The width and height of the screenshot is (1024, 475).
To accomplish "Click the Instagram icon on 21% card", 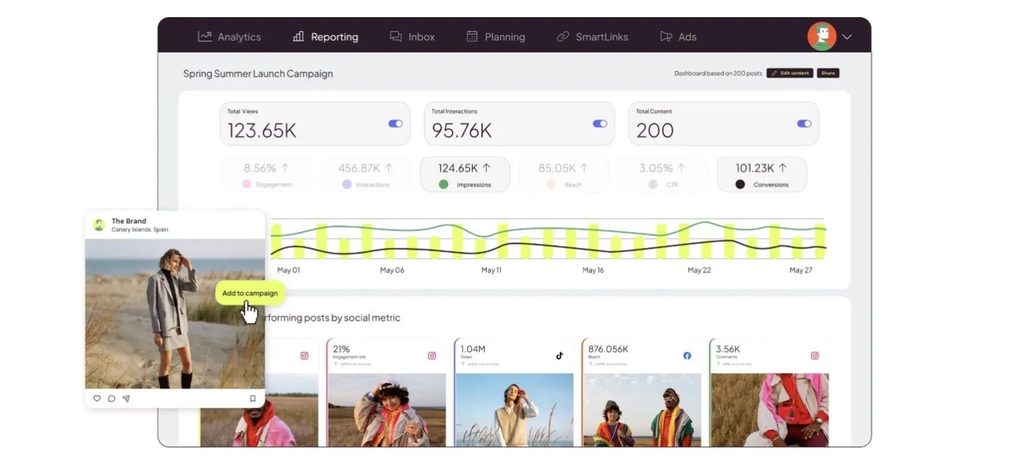I will (x=432, y=355).
